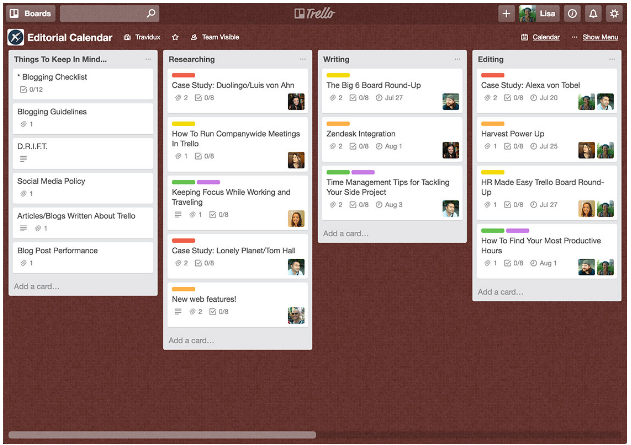Click green label on Time Management Tips card

tap(338, 172)
